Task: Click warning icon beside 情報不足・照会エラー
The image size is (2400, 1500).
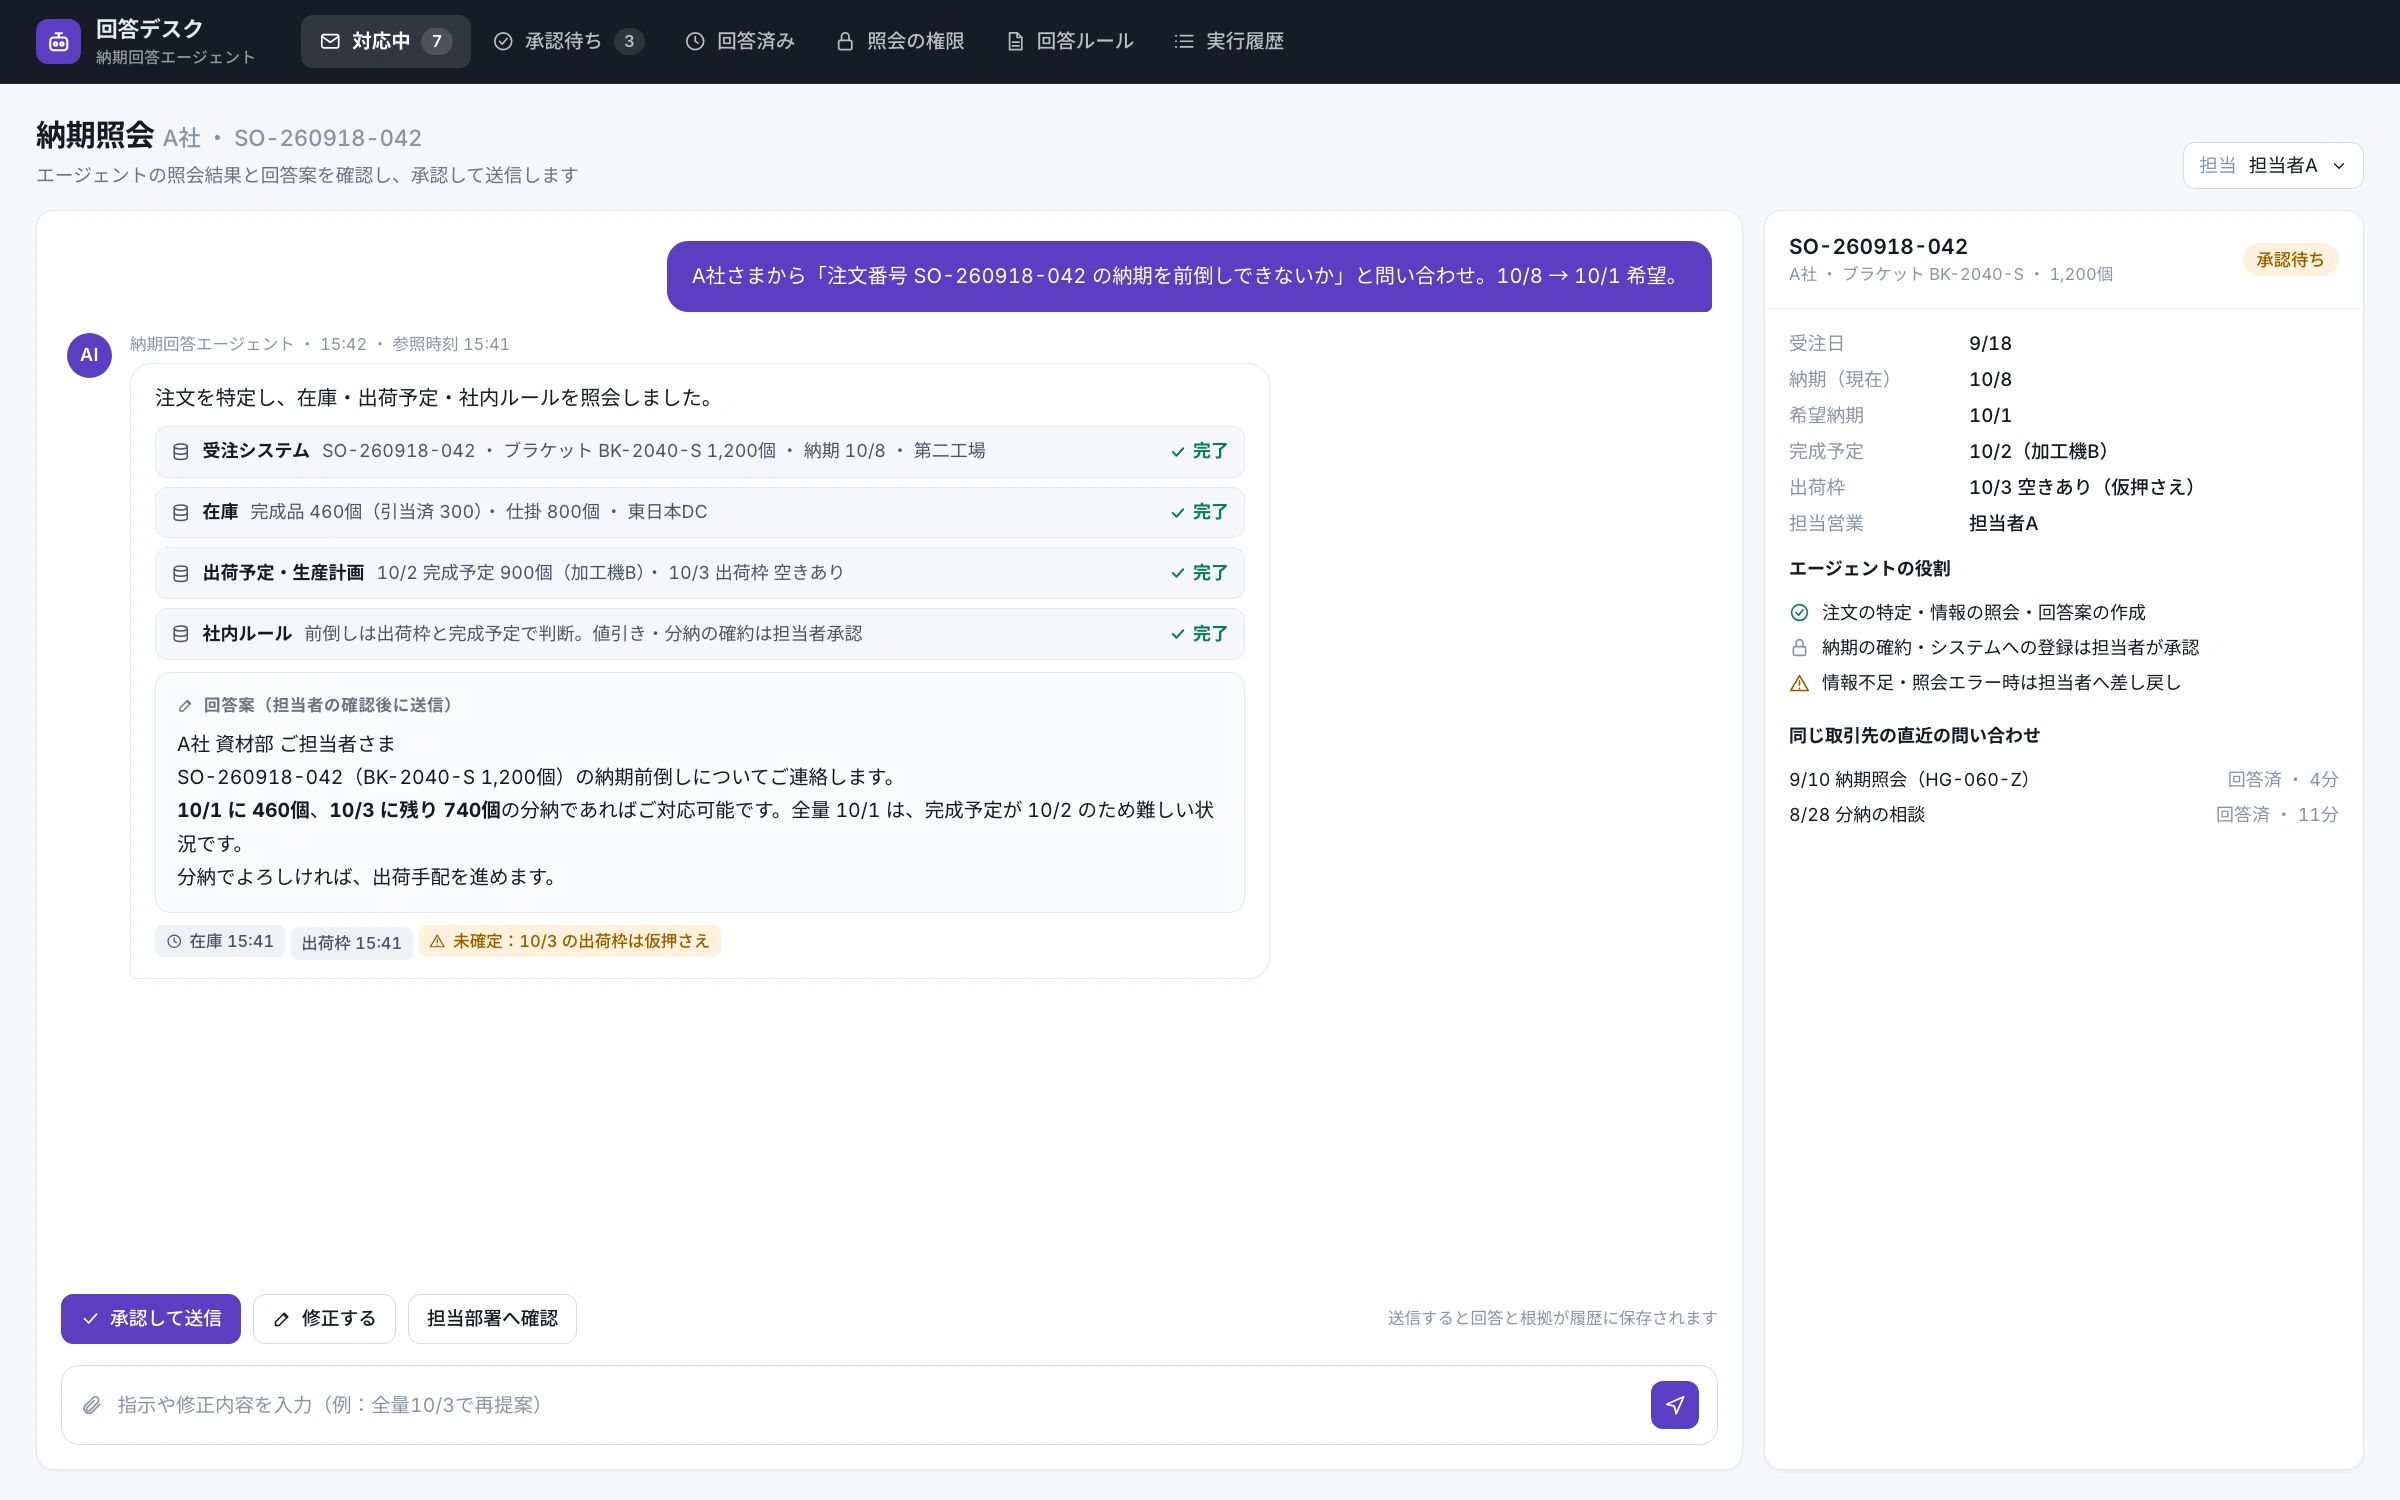Action: [x=1799, y=684]
